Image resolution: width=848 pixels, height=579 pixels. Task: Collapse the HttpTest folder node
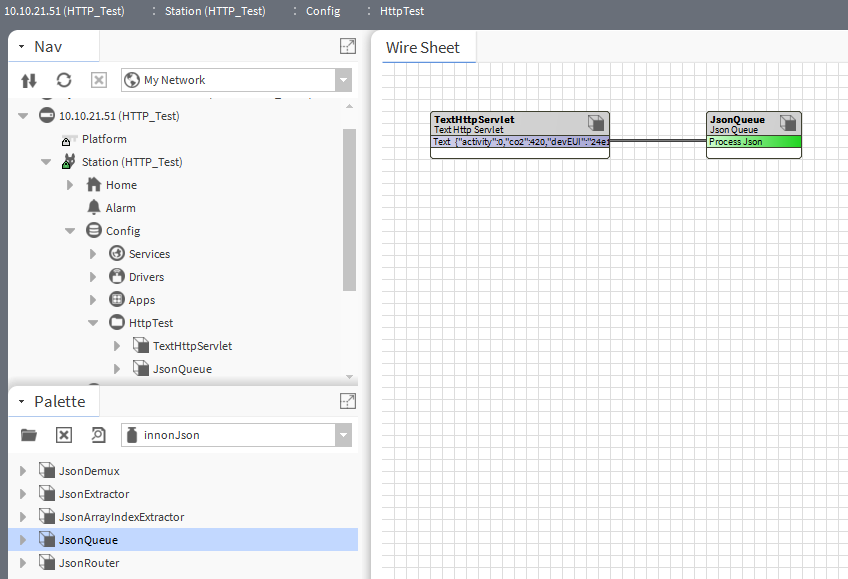pos(94,323)
